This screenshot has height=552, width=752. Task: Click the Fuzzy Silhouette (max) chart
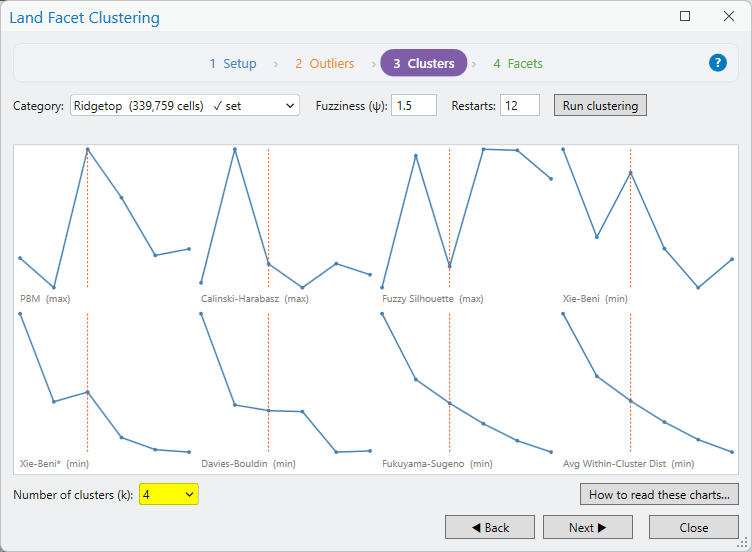[467, 225]
